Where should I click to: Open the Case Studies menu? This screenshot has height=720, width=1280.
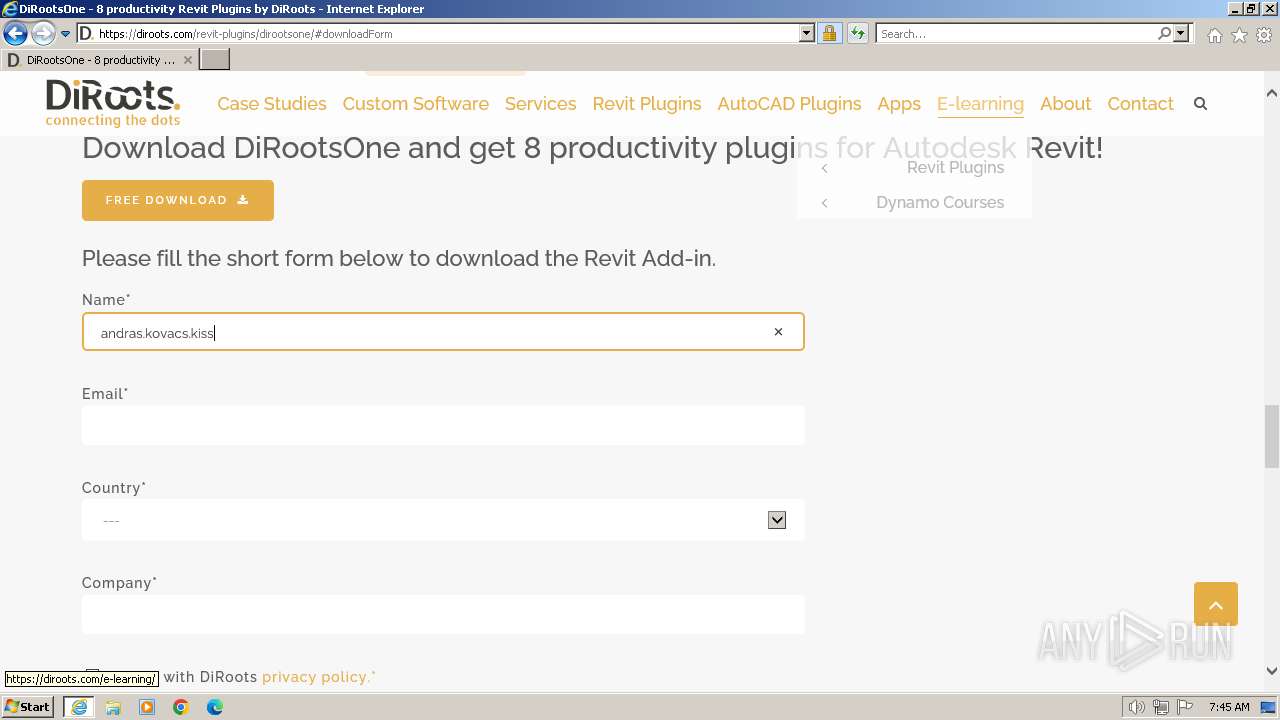(x=272, y=104)
